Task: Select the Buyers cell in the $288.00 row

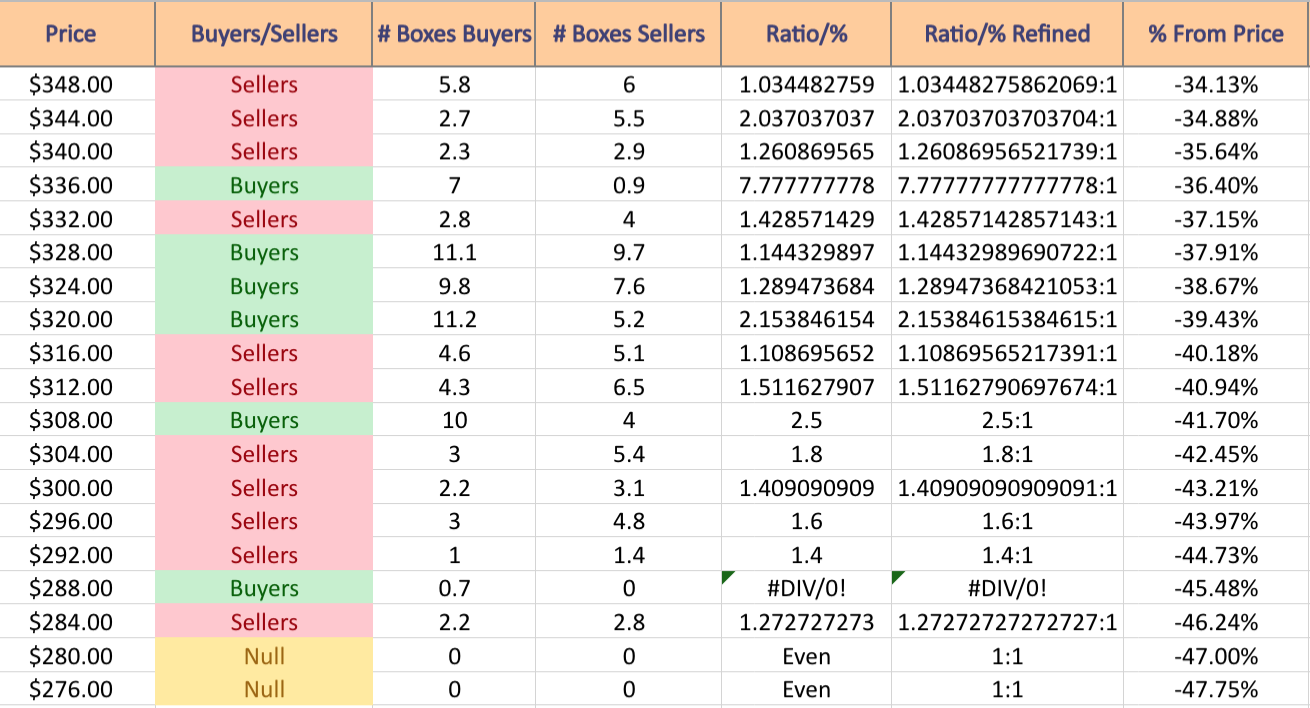Action: (264, 588)
